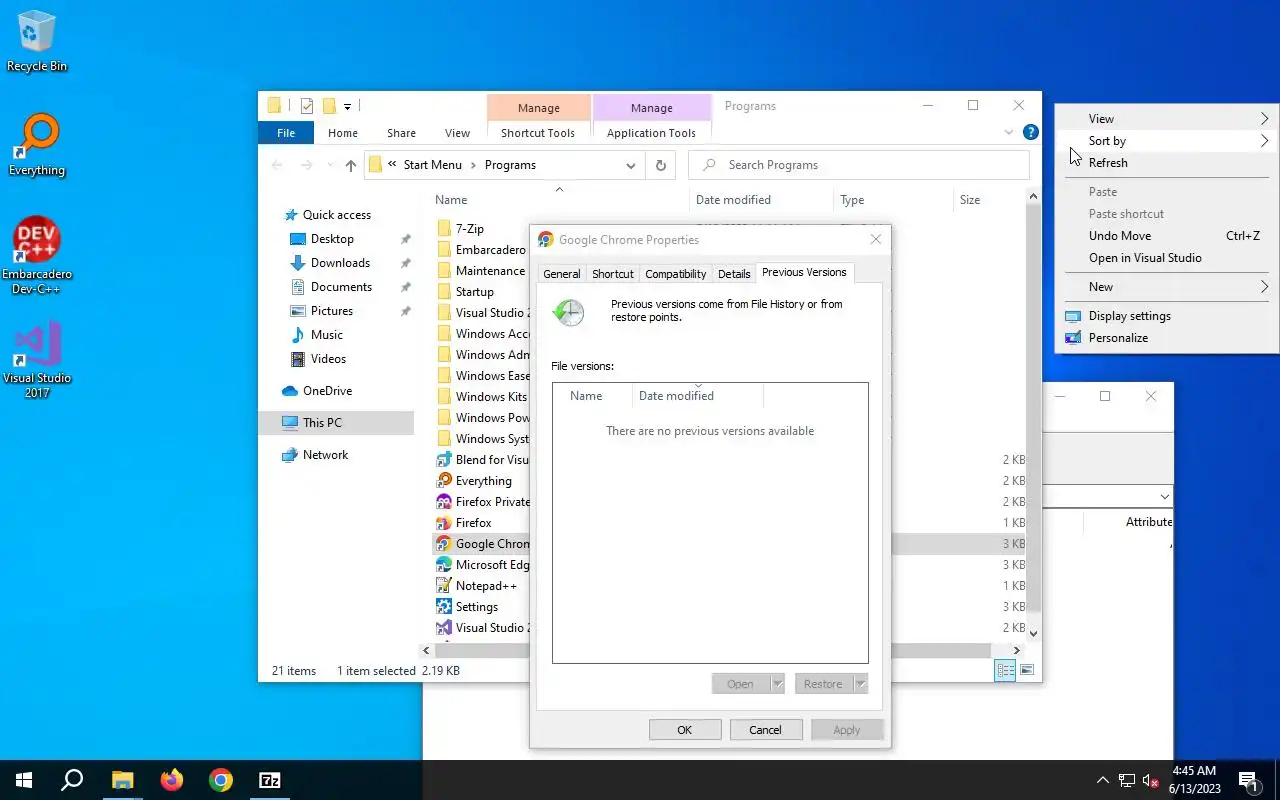The width and height of the screenshot is (1280, 800).
Task: Open Display settings from context menu
Action: [1168, 316]
